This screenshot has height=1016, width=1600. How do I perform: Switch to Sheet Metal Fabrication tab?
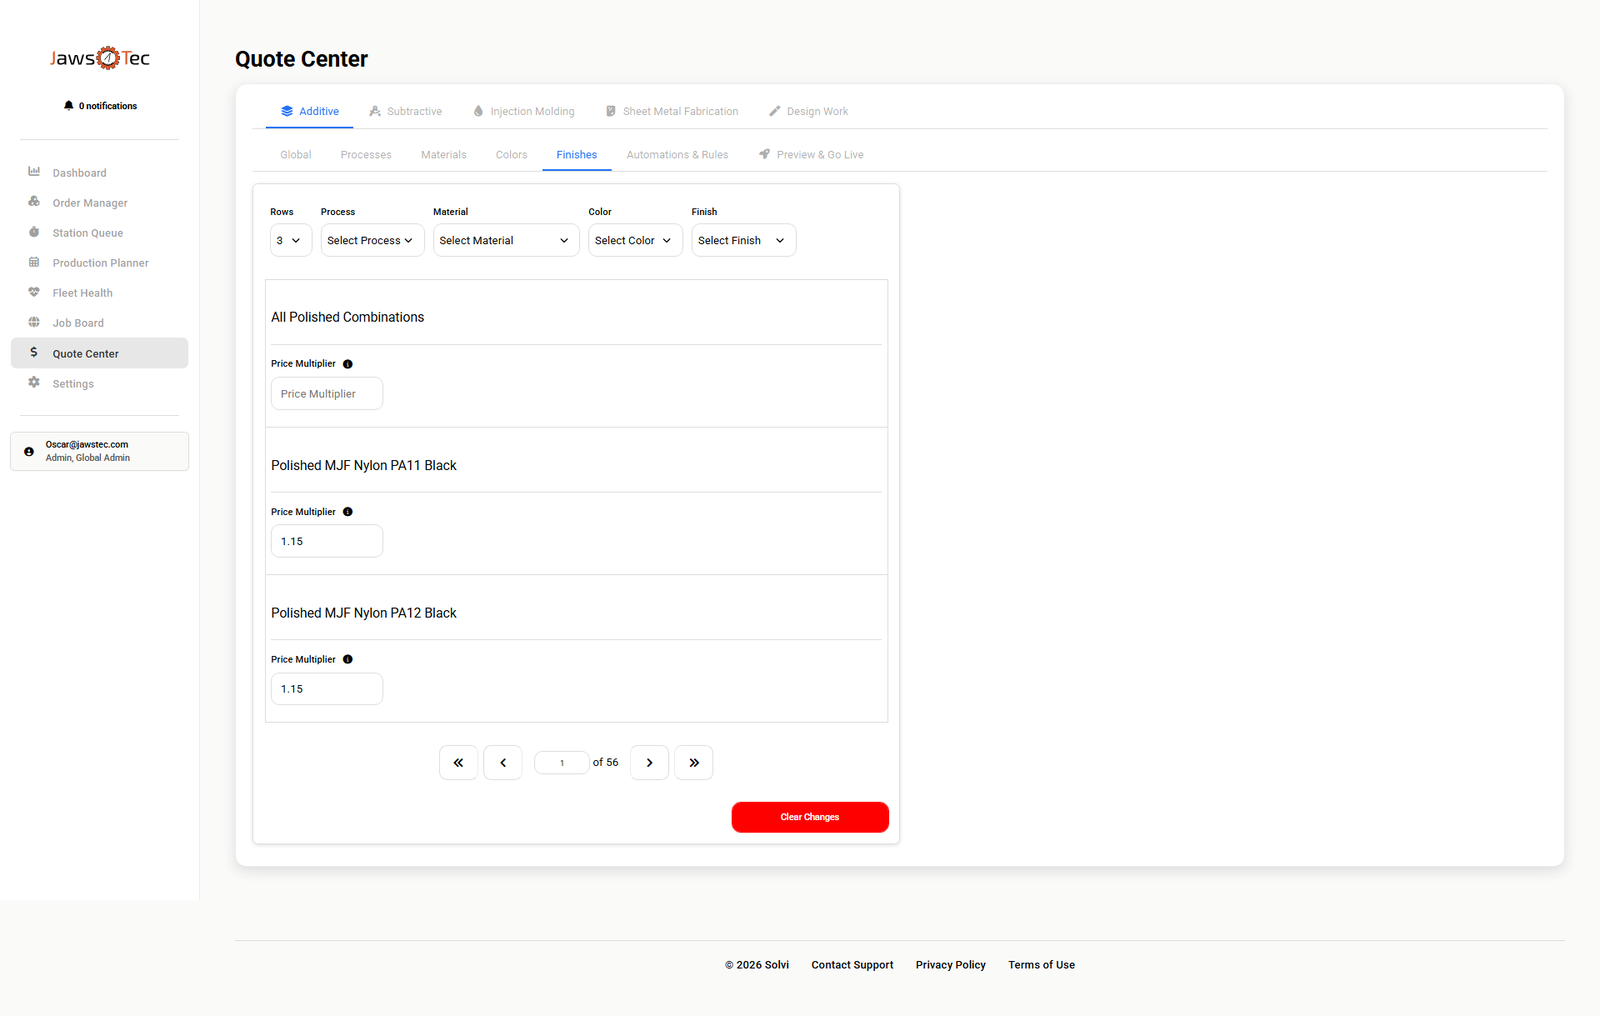point(672,111)
